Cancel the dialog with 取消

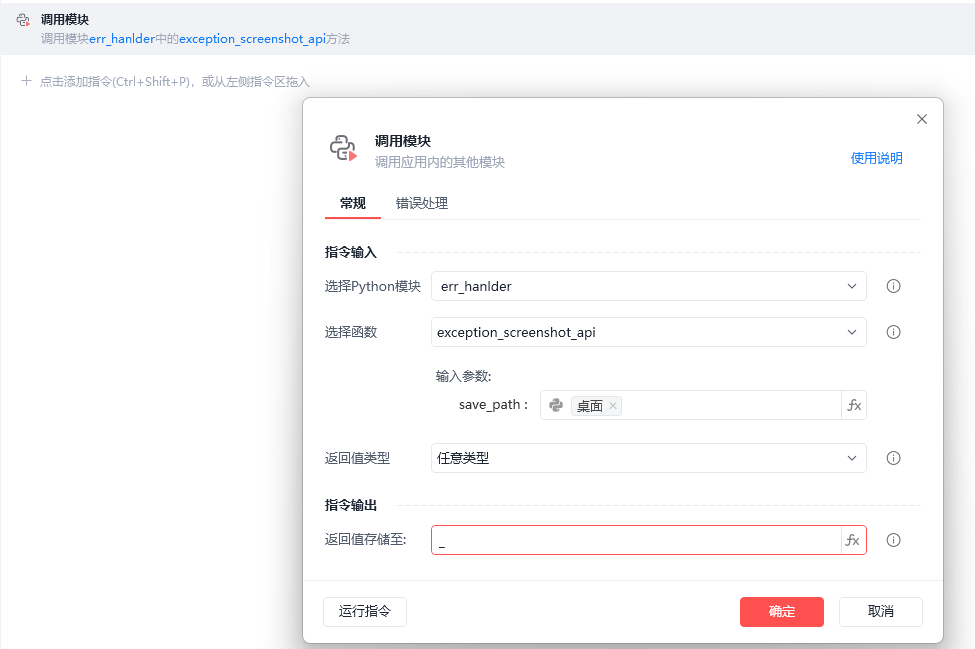coord(880,612)
